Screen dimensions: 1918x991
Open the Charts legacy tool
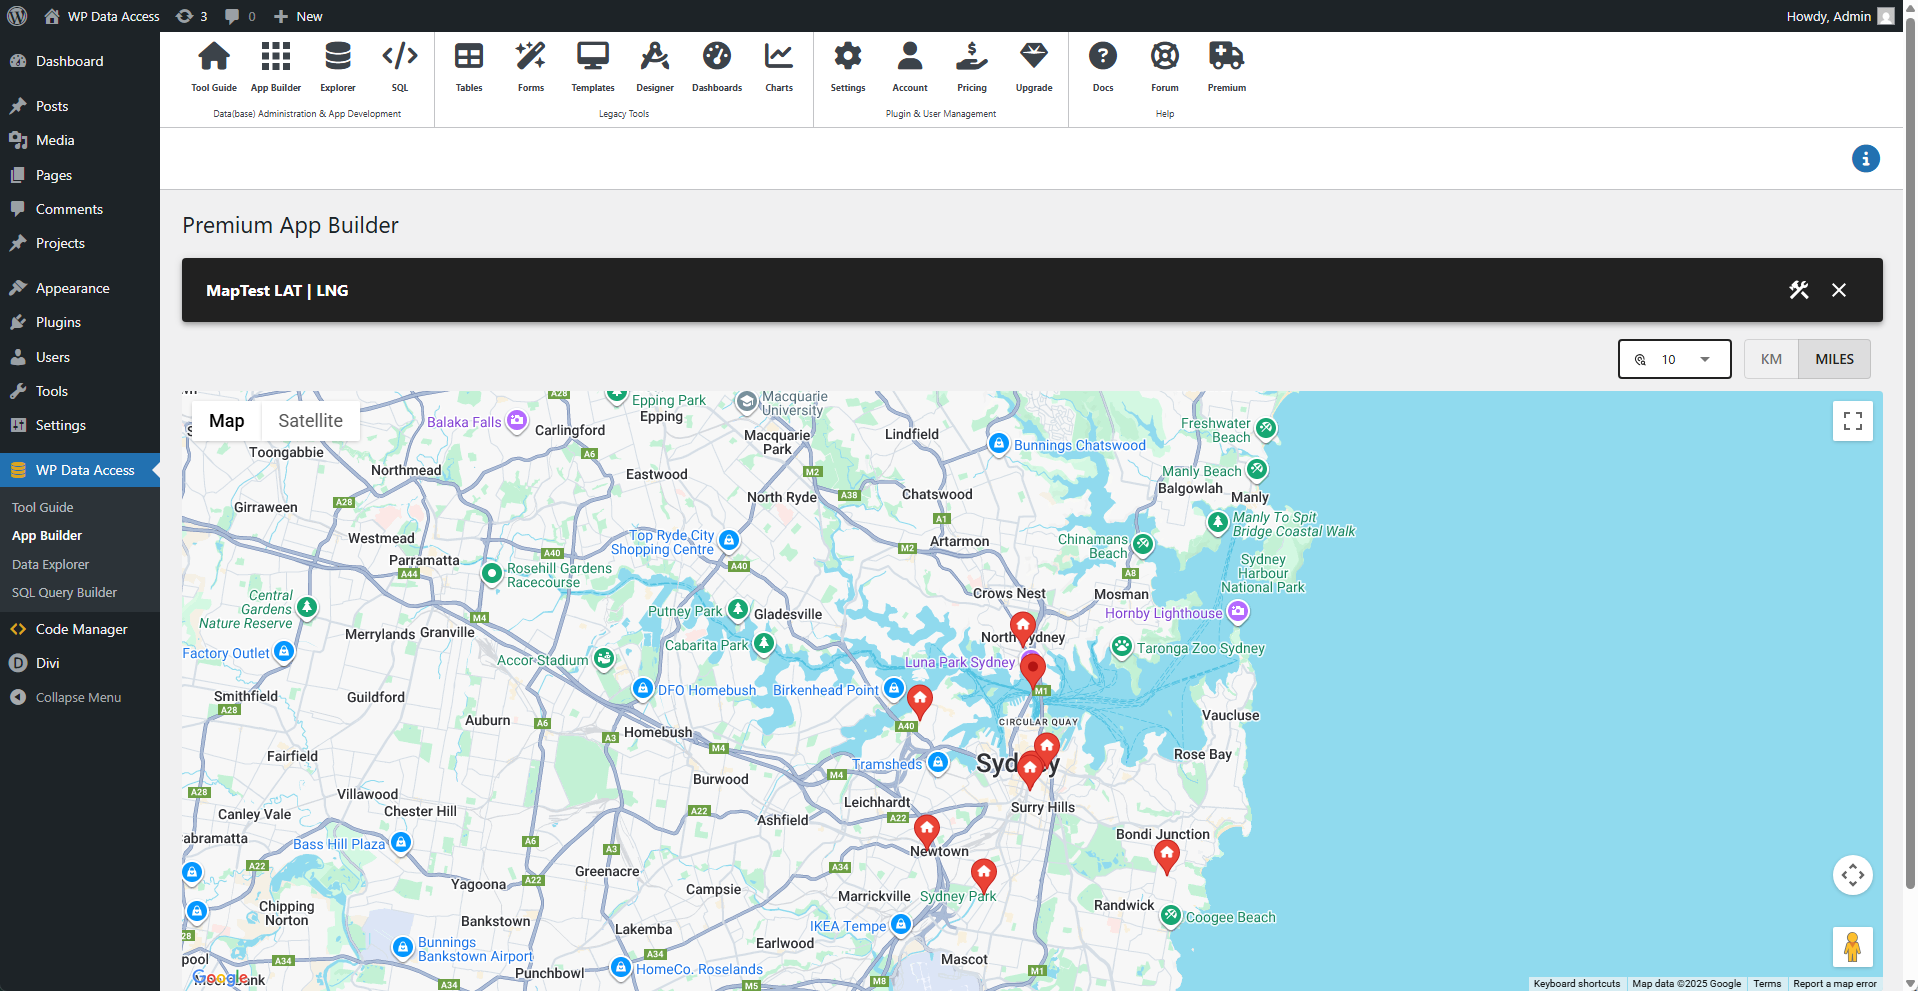pos(778,66)
